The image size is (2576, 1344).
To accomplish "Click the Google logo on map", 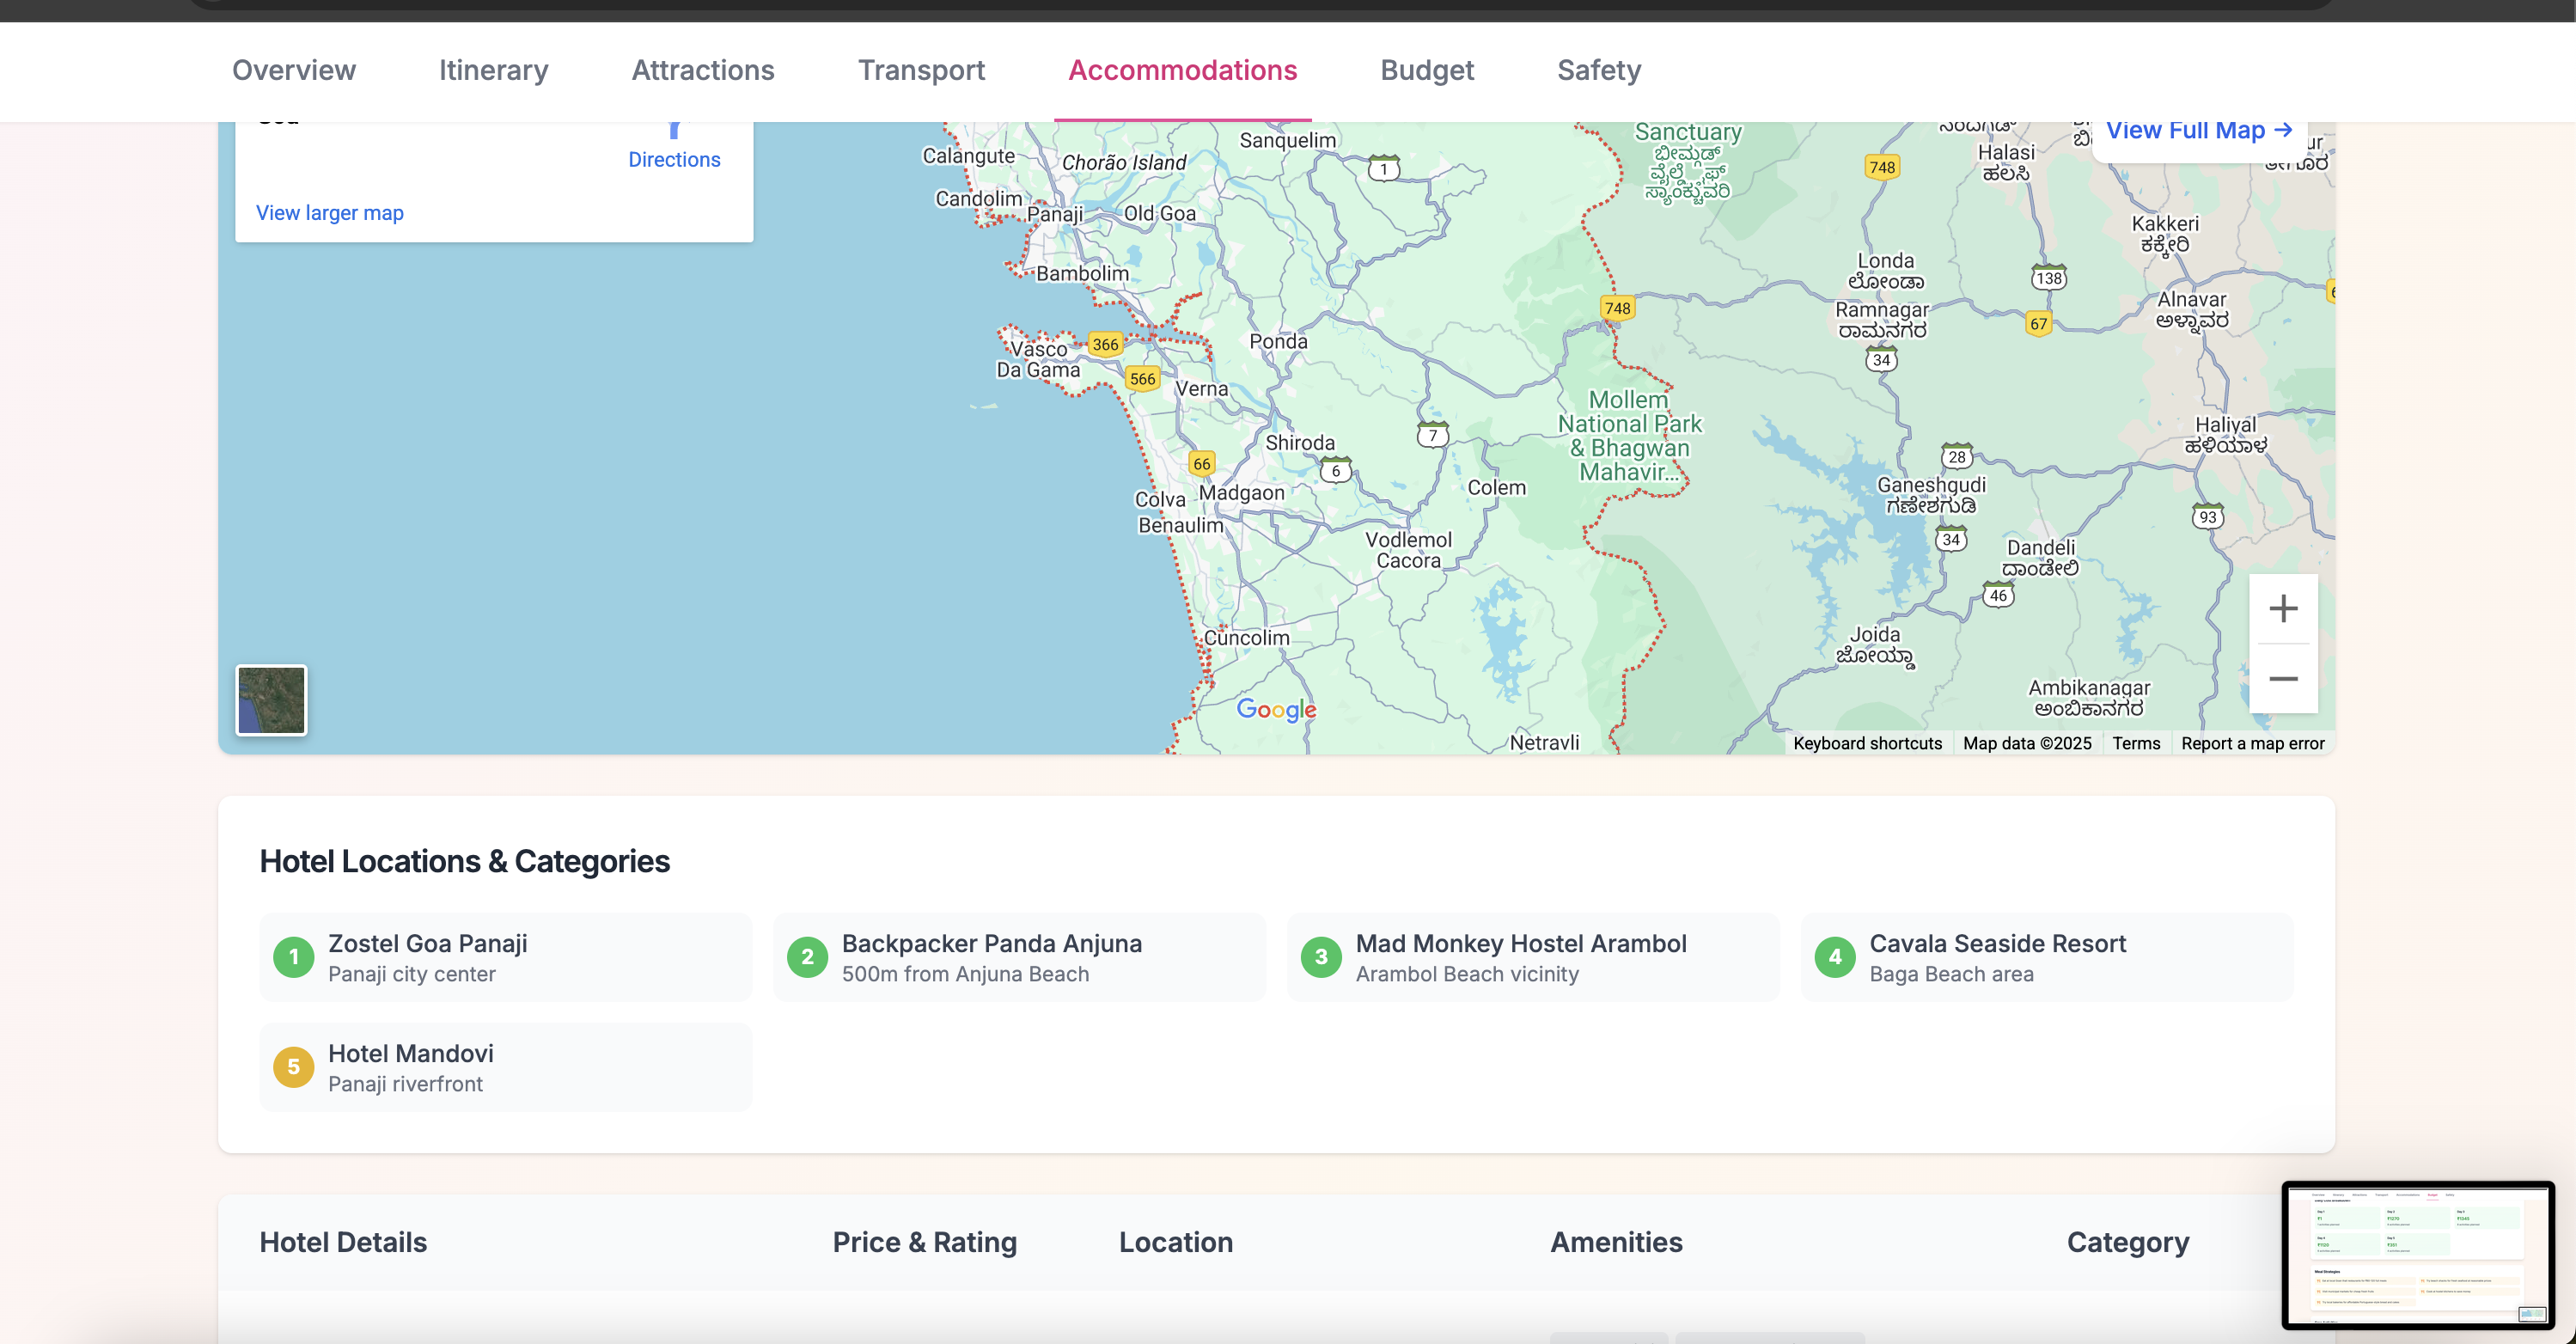I will tap(1275, 709).
